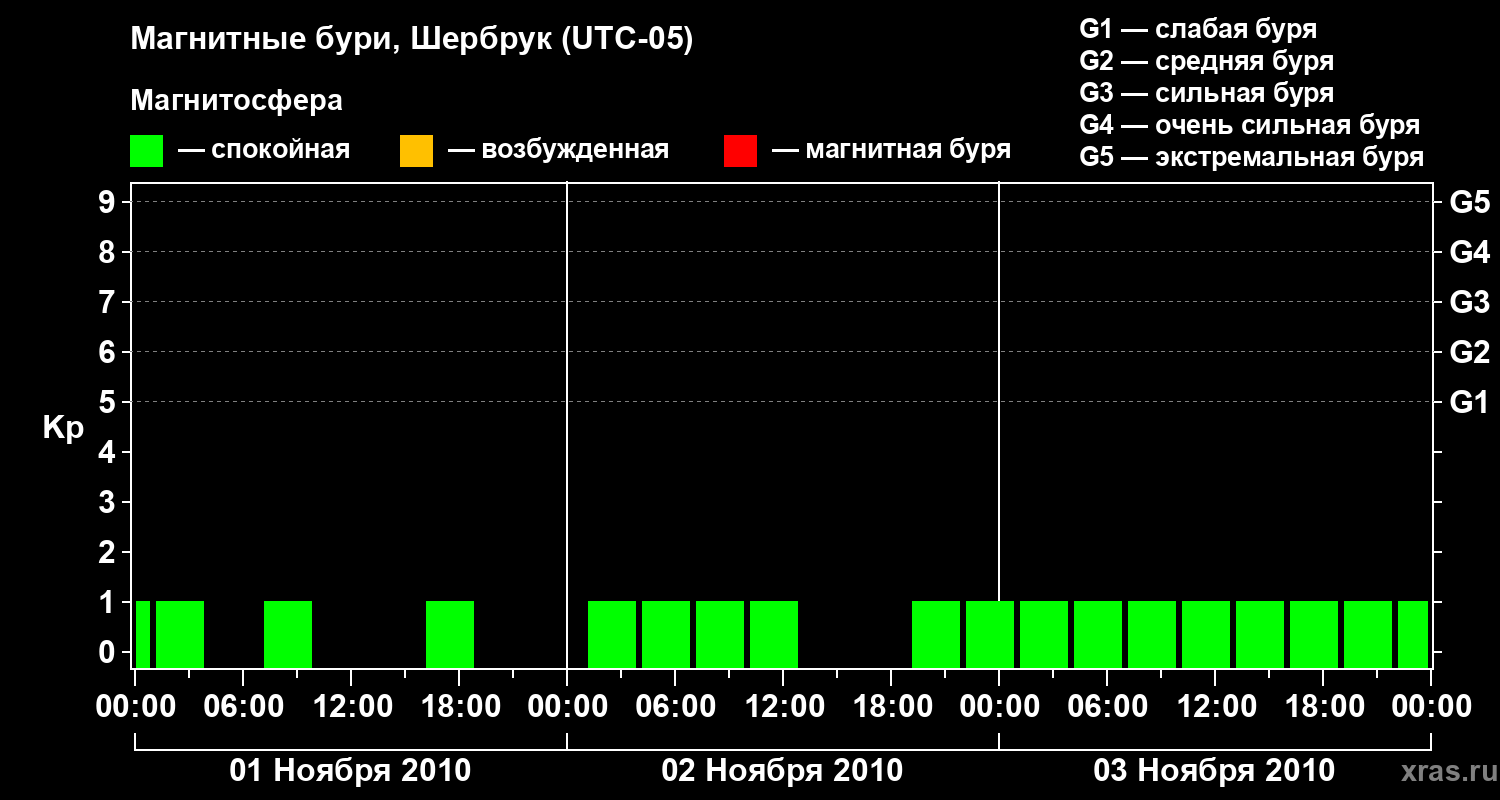The image size is (1500, 800).
Task: Click the — магнитная буря legend label
Action: (891, 151)
